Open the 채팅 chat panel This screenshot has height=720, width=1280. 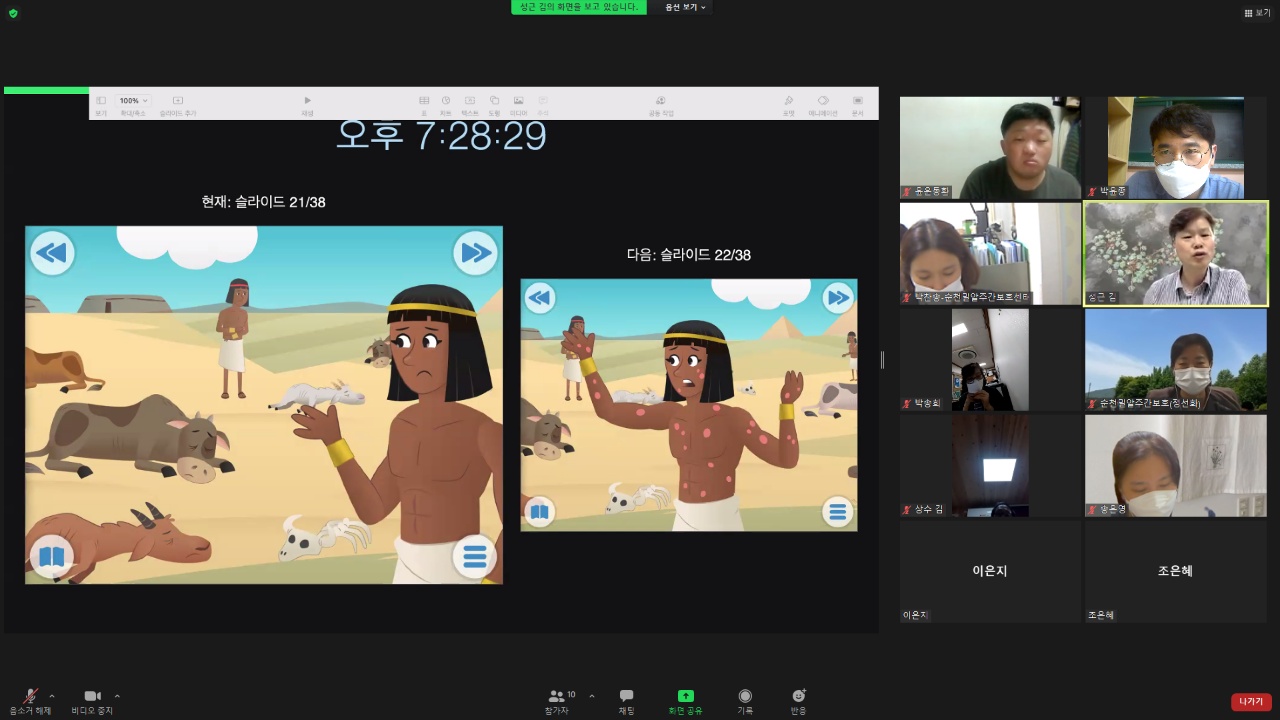click(x=626, y=696)
